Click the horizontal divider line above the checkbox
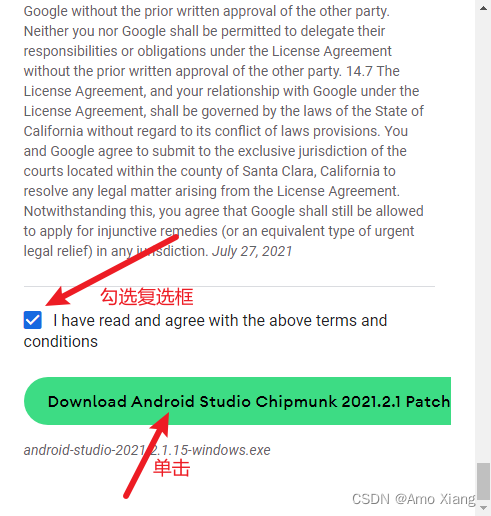The height and width of the screenshot is (516, 491). (x=229, y=286)
